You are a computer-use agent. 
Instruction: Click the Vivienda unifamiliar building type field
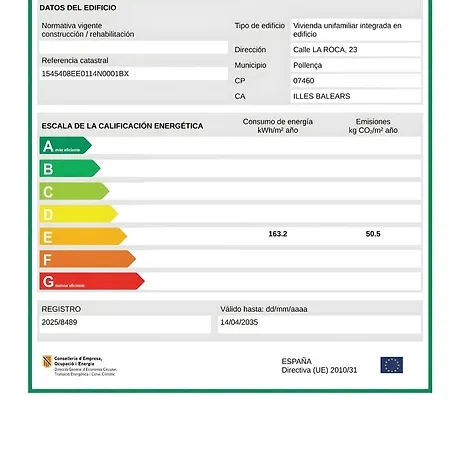tap(356, 30)
